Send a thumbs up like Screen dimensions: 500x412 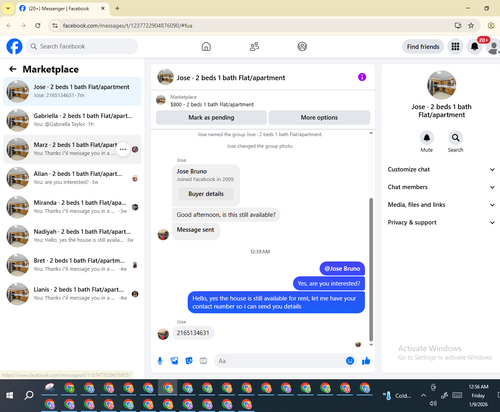pyautogui.click(x=366, y=361)
